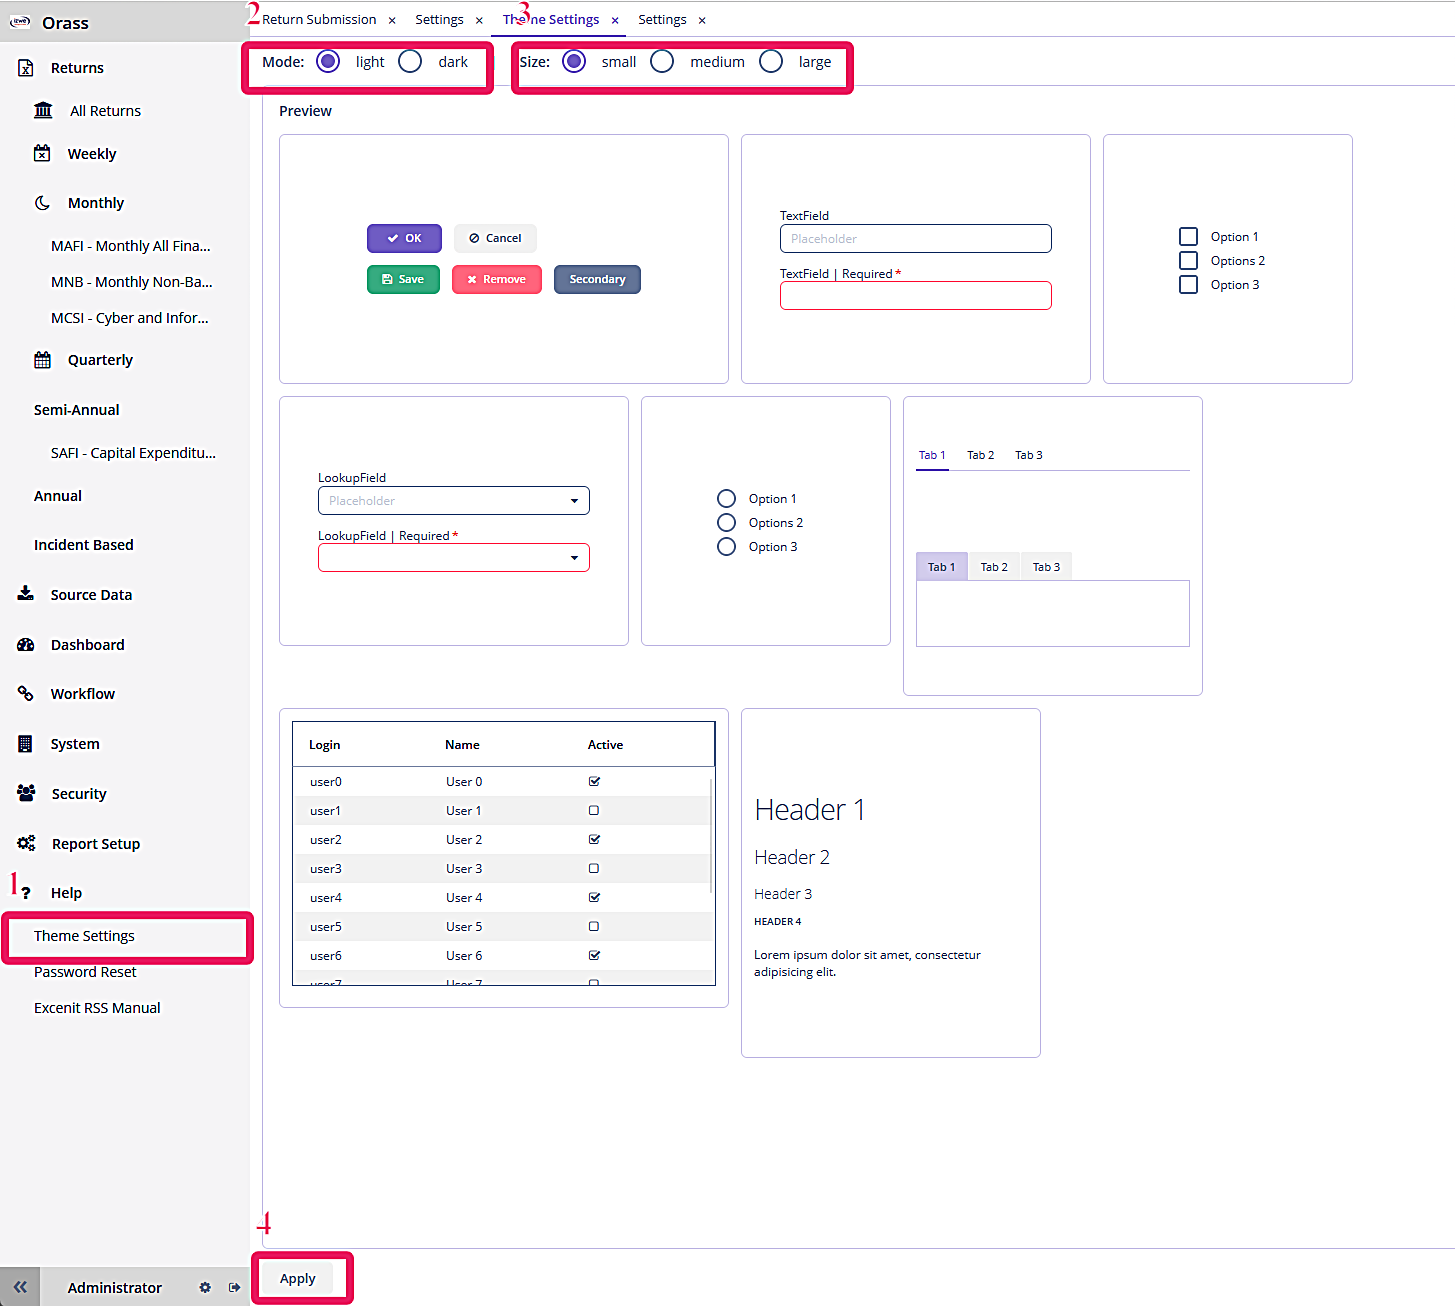1455x1306 pixels.
Task: Enable dark mode radio button
Action: tap(409, 61)
